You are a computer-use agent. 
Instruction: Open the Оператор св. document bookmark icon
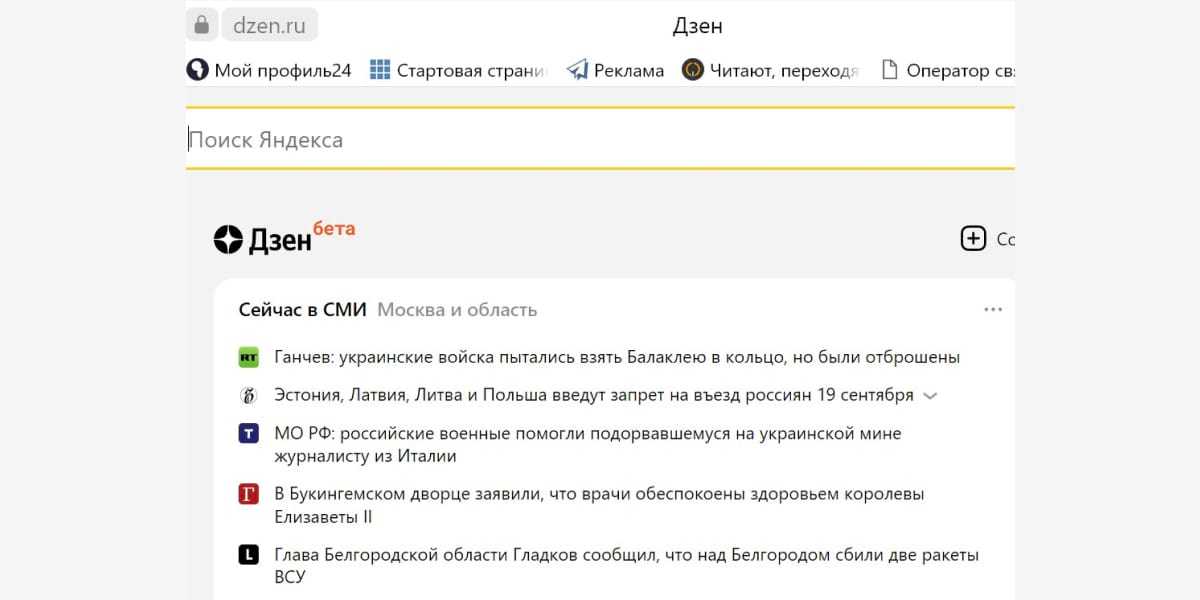(x=889, y=70)
